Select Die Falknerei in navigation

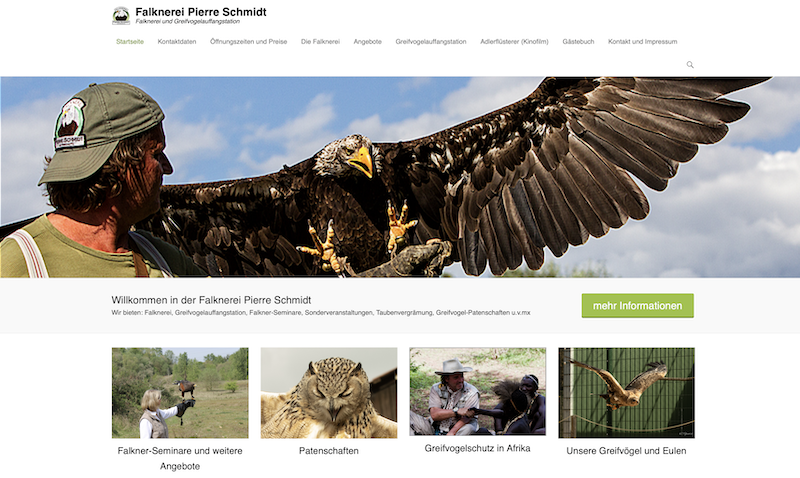pyautogui.click(x=320, y=42)
